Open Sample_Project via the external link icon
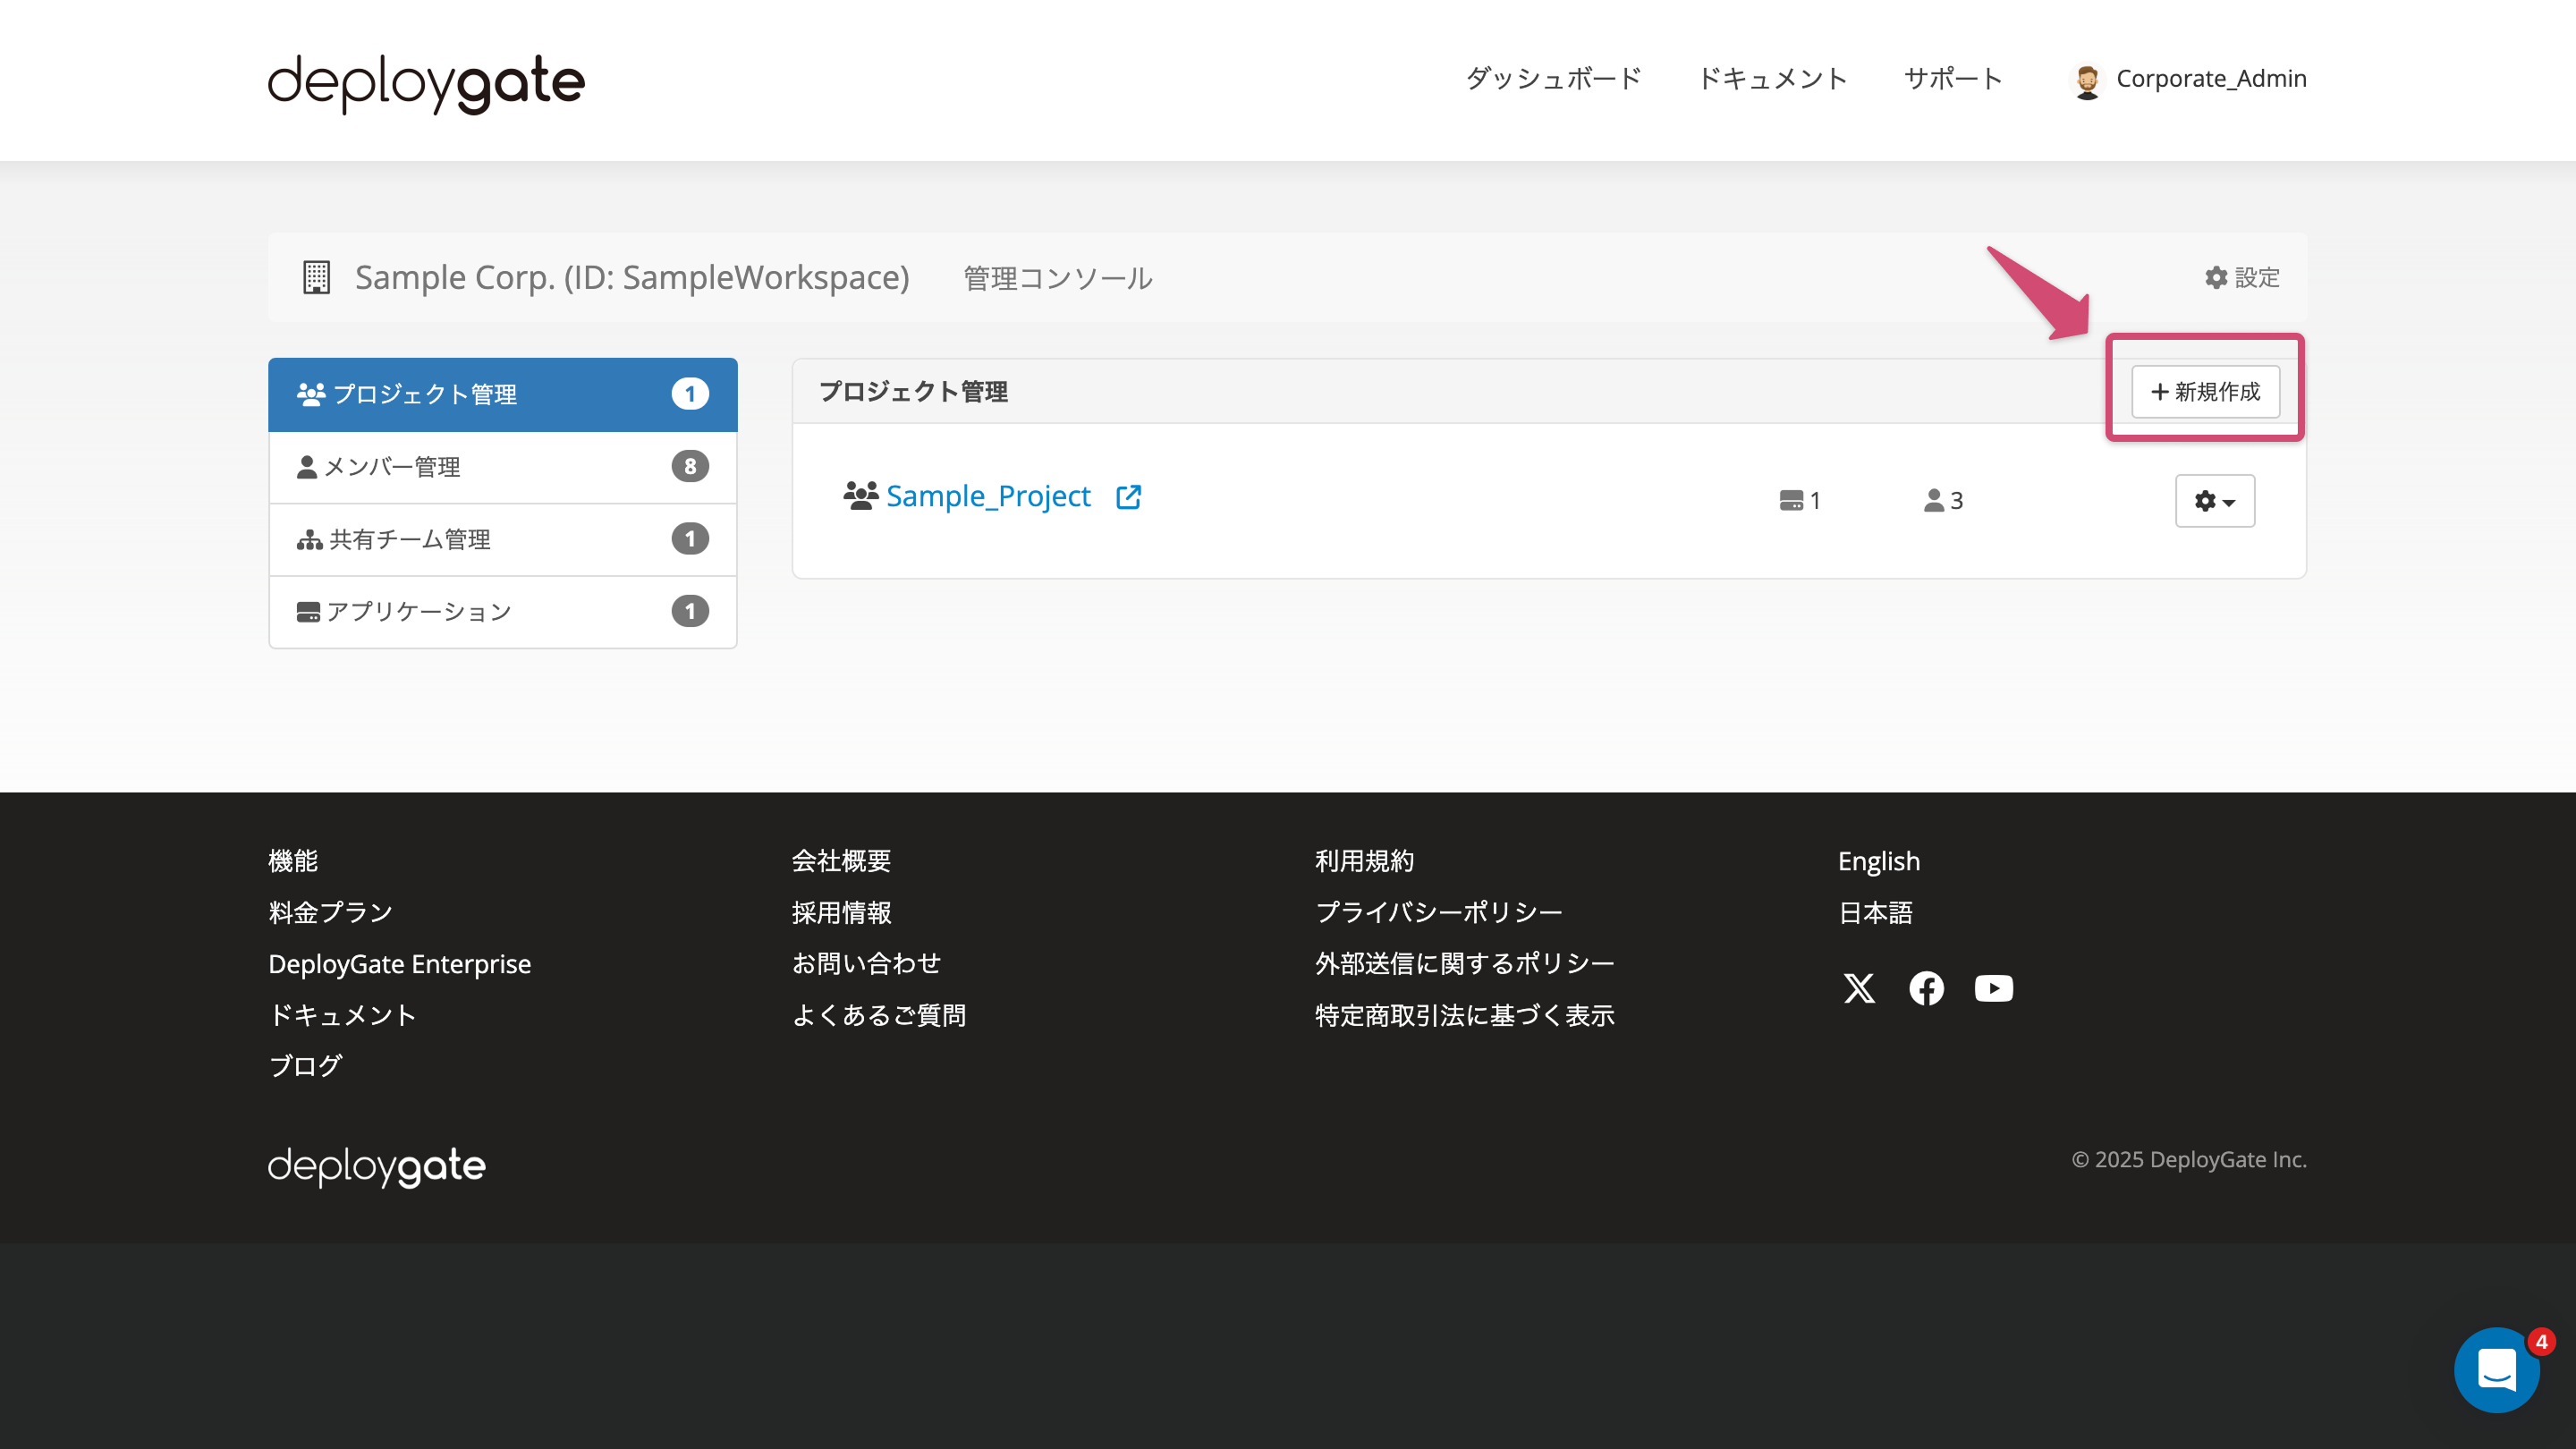This screenshot has width=2576, height=1449. point(1128,496)
